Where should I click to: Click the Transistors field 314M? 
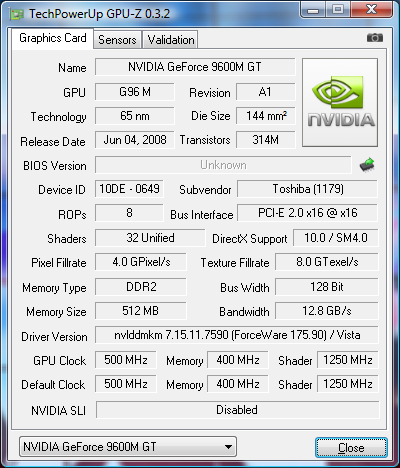266,140
